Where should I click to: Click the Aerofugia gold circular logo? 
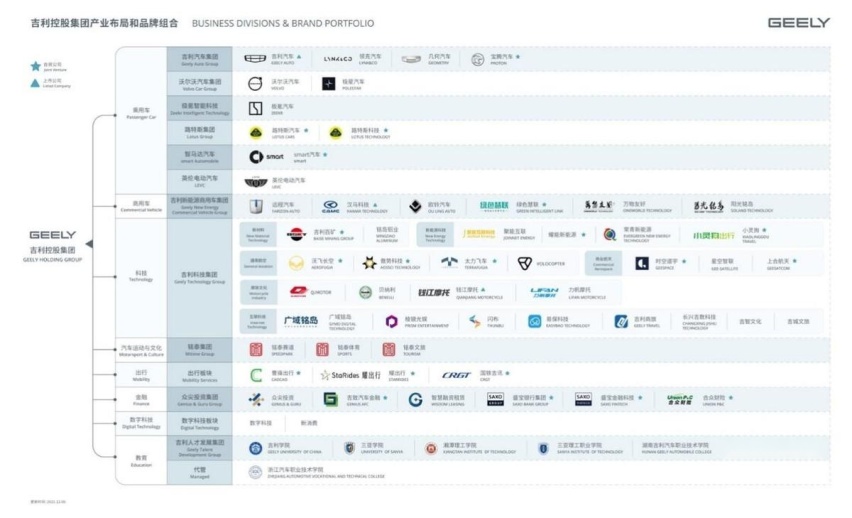(296, 264)
